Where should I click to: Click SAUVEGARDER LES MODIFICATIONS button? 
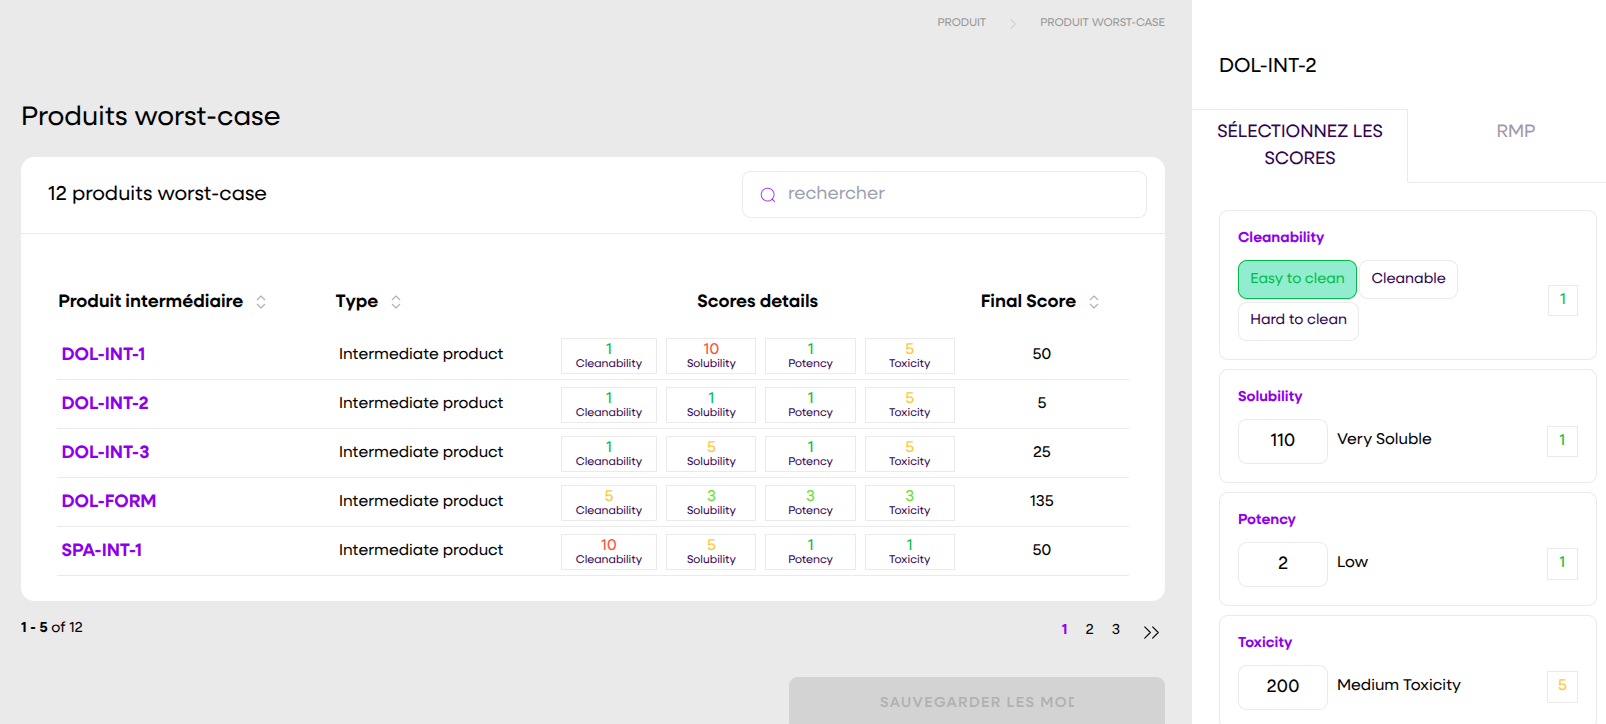coord(976,701)
